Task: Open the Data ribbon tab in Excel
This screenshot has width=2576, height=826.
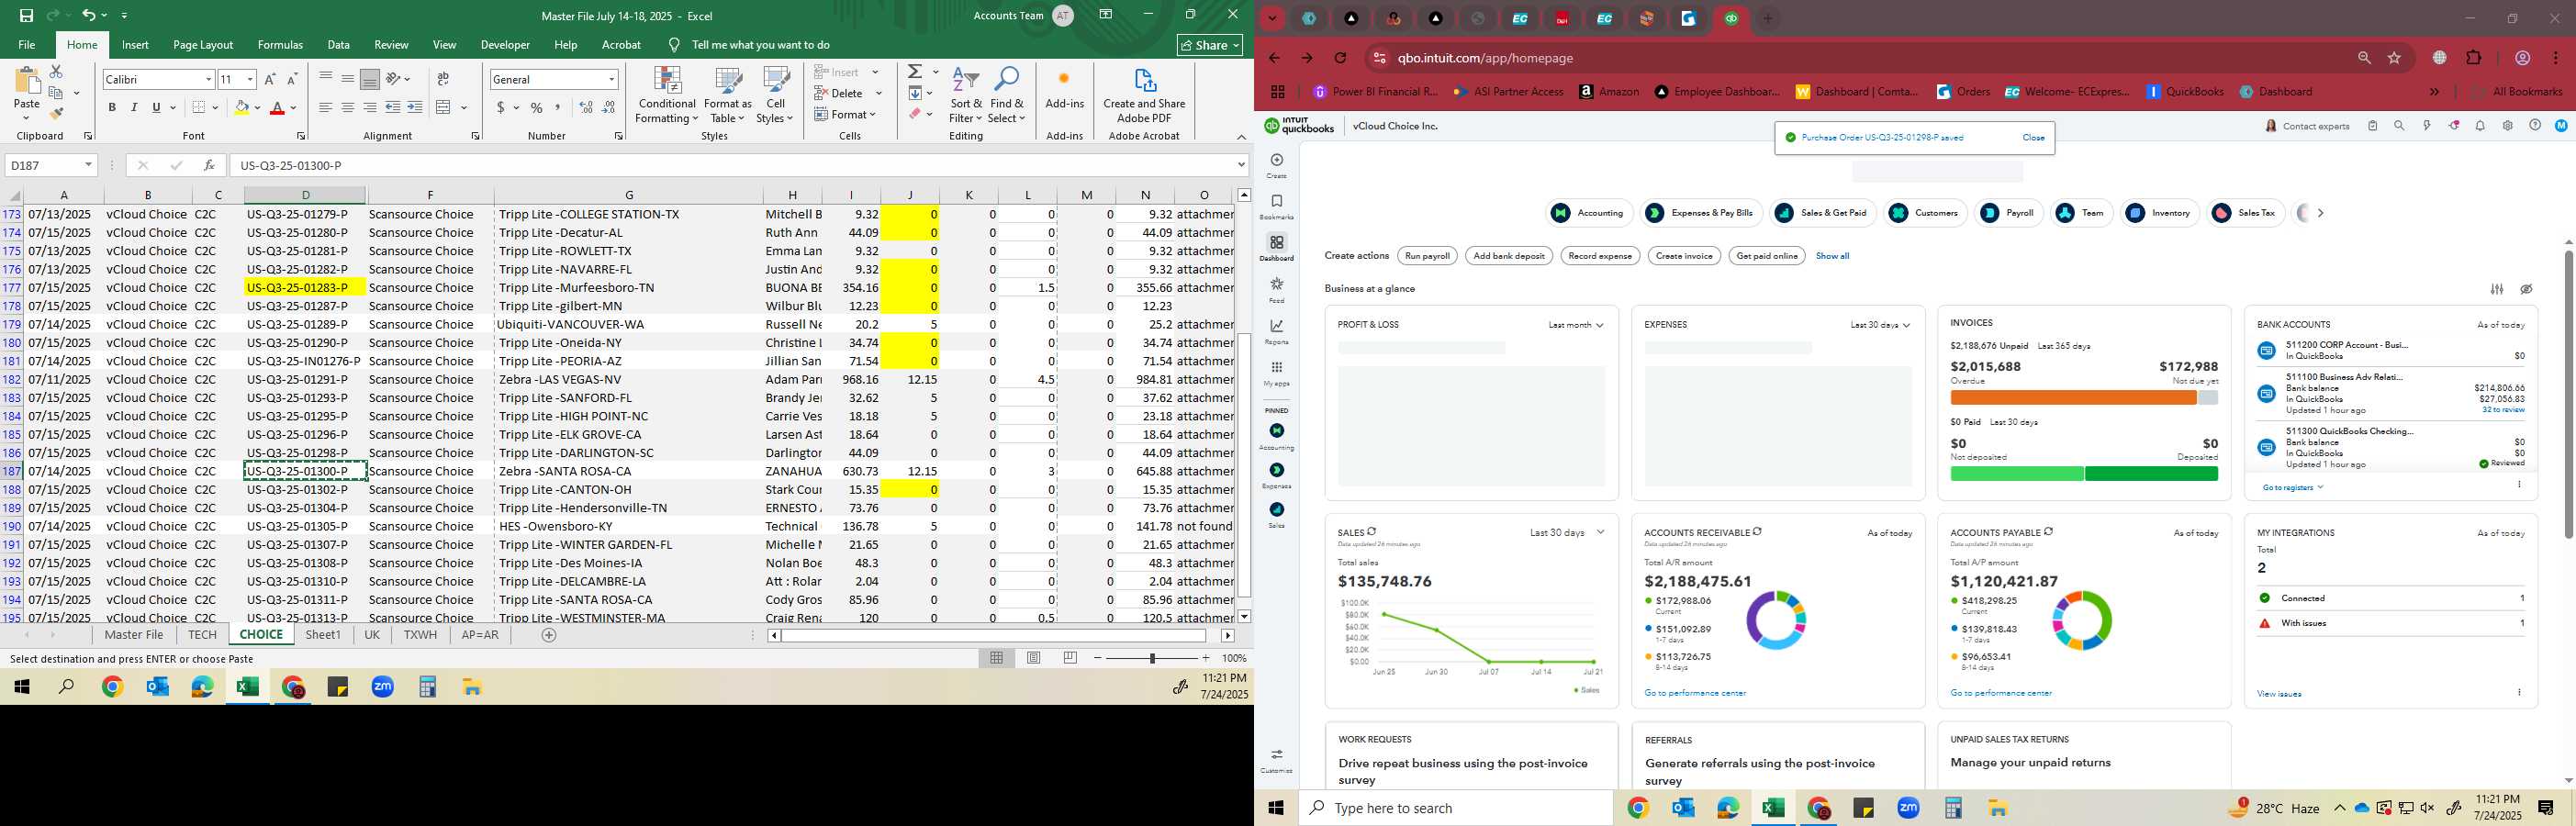Action: (x=339, y=45)
